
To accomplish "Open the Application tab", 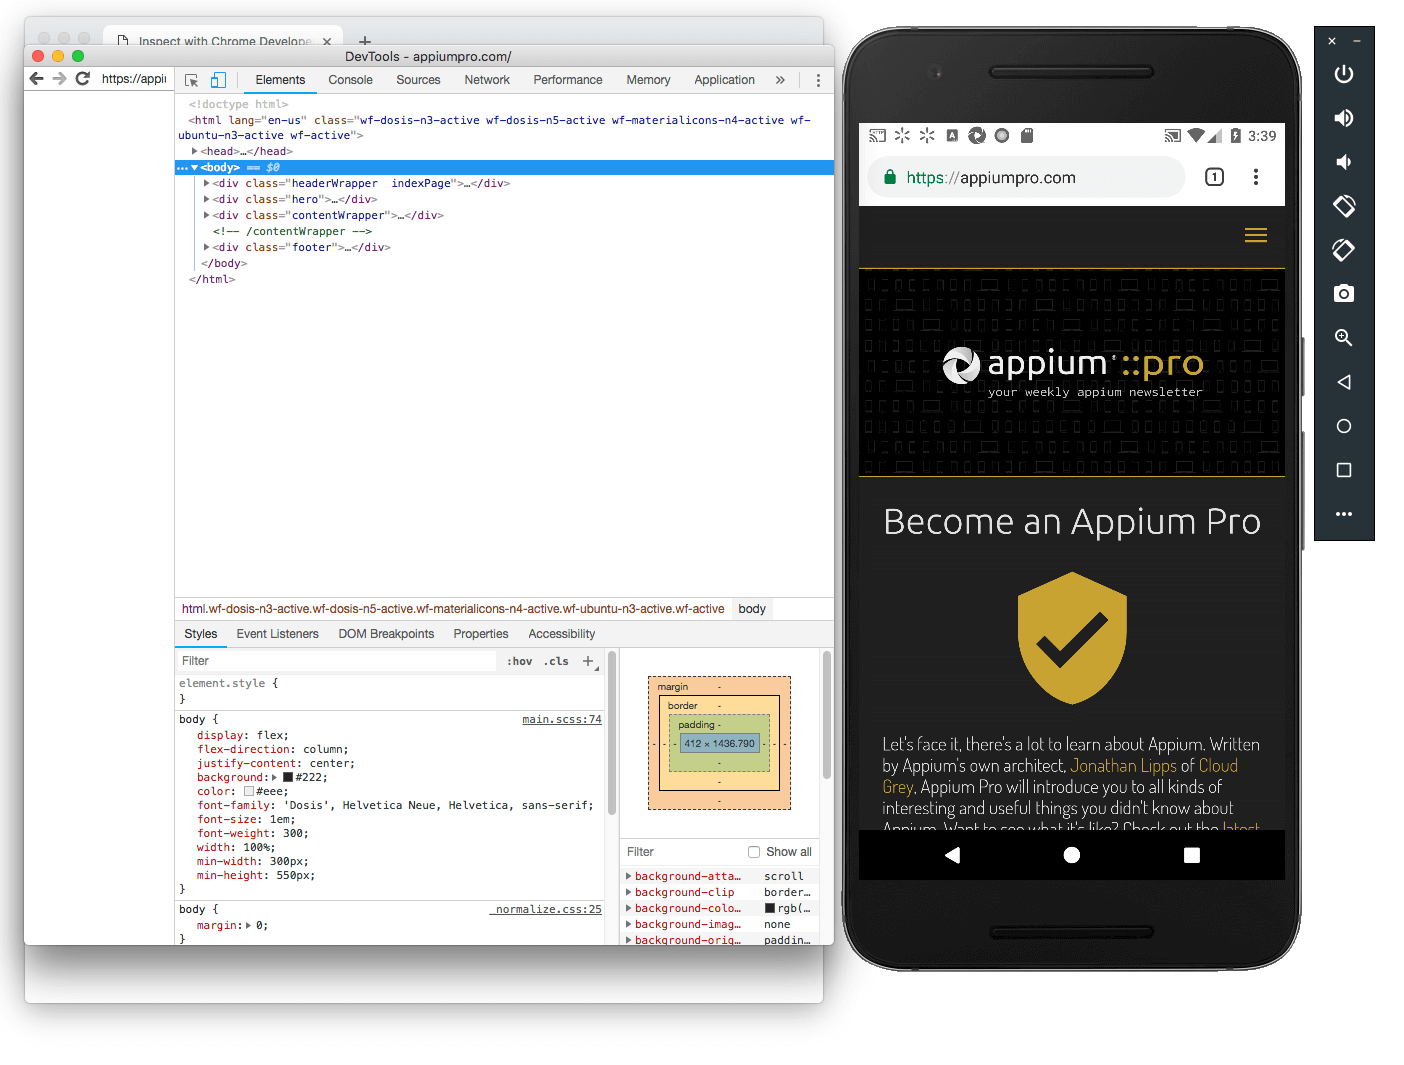I will click(724, 80).
